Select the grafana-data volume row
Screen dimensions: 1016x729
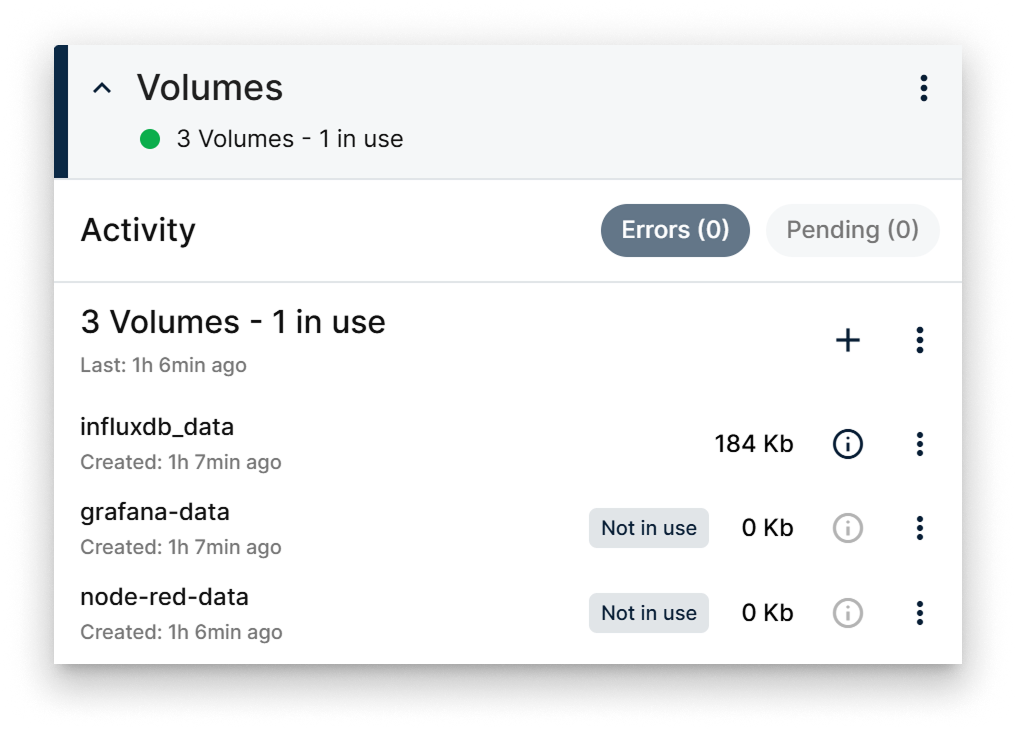pos(155,512)
